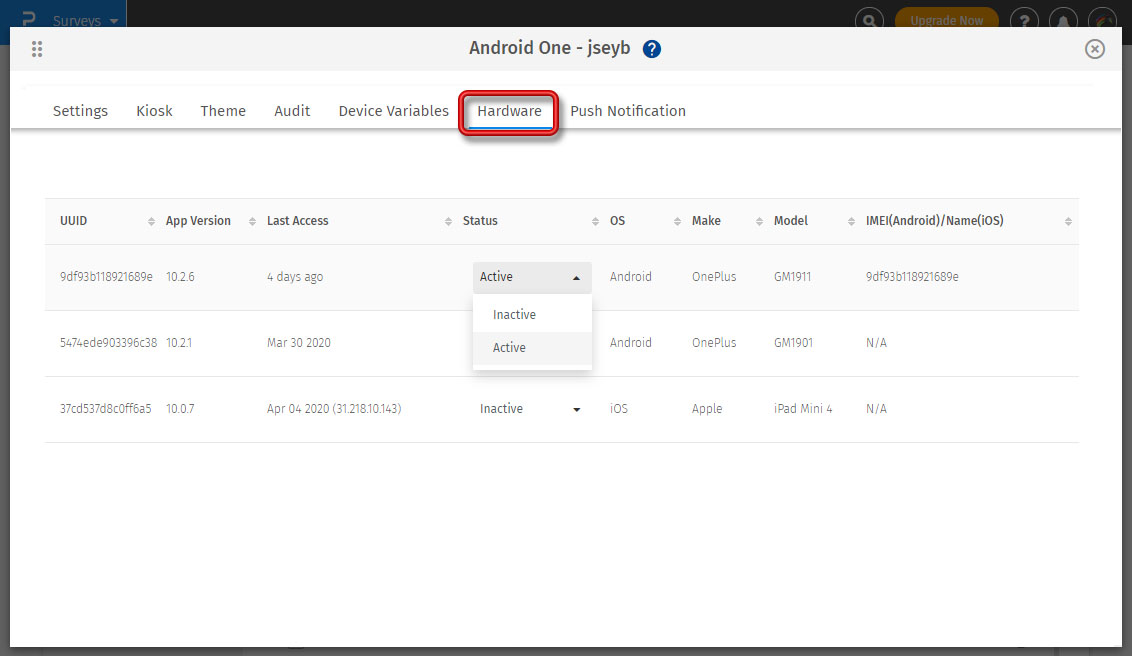This screenshot has height=656, width=1132.
Task: Click the search magnifier icon
Action: [x=870, y=20]
